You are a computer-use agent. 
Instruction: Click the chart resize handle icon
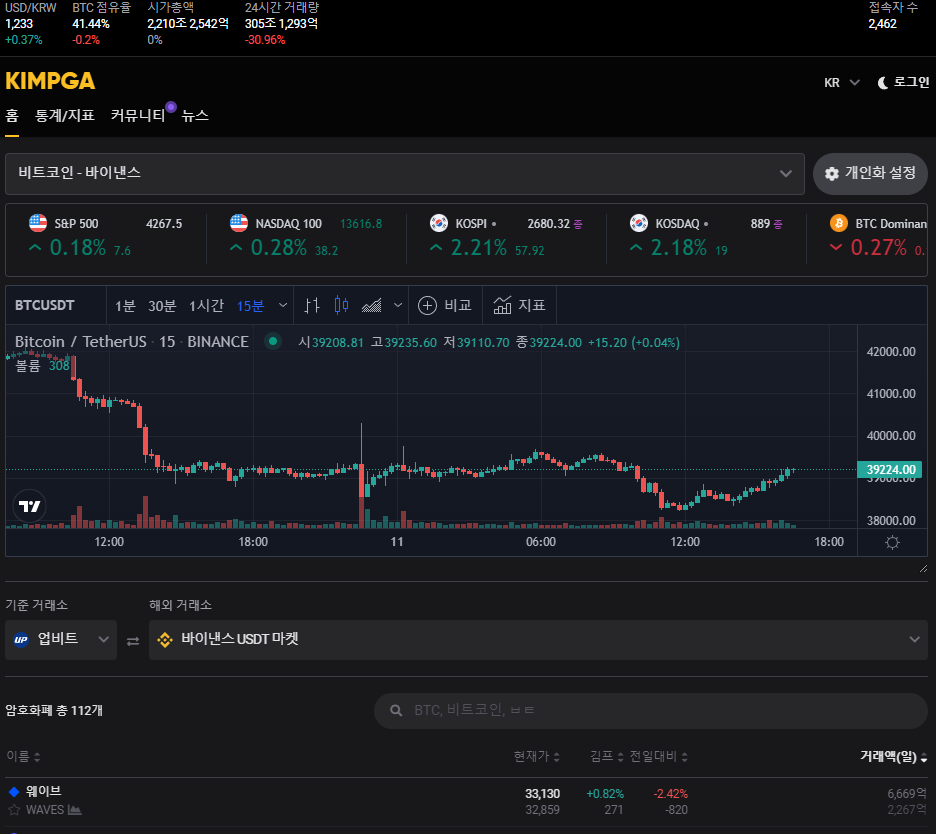(923, 569)
